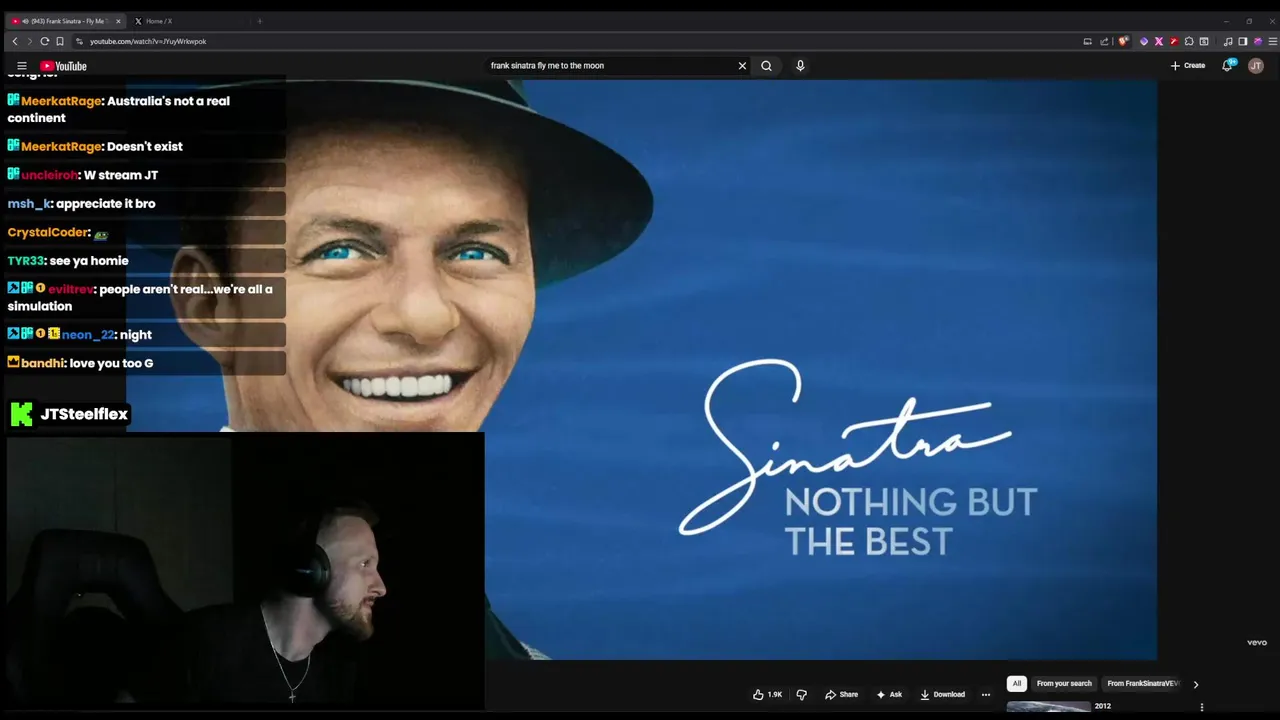Image resolution: width=1280 pixels, height=720 pixels.
Task: Start voice search with microphone icon
Action: [800, 66]
